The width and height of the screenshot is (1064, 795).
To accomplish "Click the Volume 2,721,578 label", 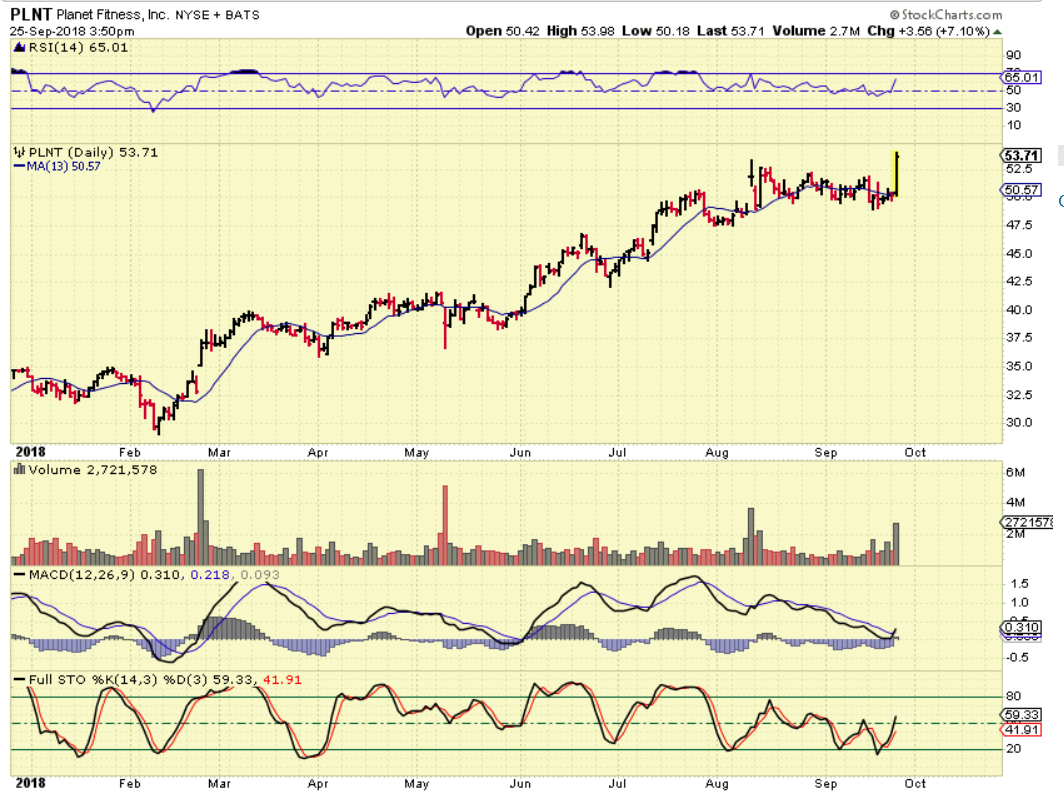I will coord(92,469).
